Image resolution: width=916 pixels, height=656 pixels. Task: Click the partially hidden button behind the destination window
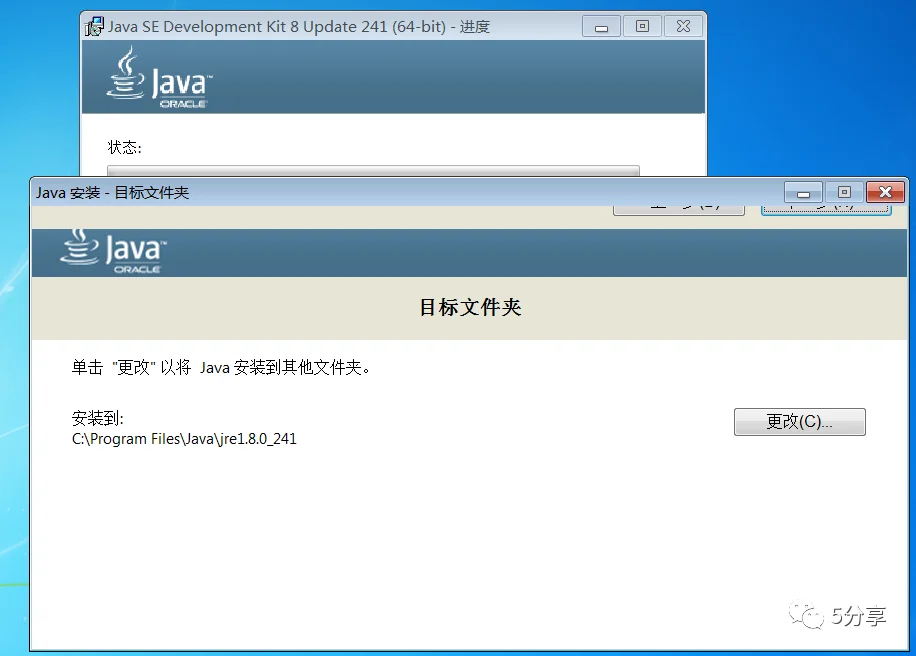[x=679, y=205]
